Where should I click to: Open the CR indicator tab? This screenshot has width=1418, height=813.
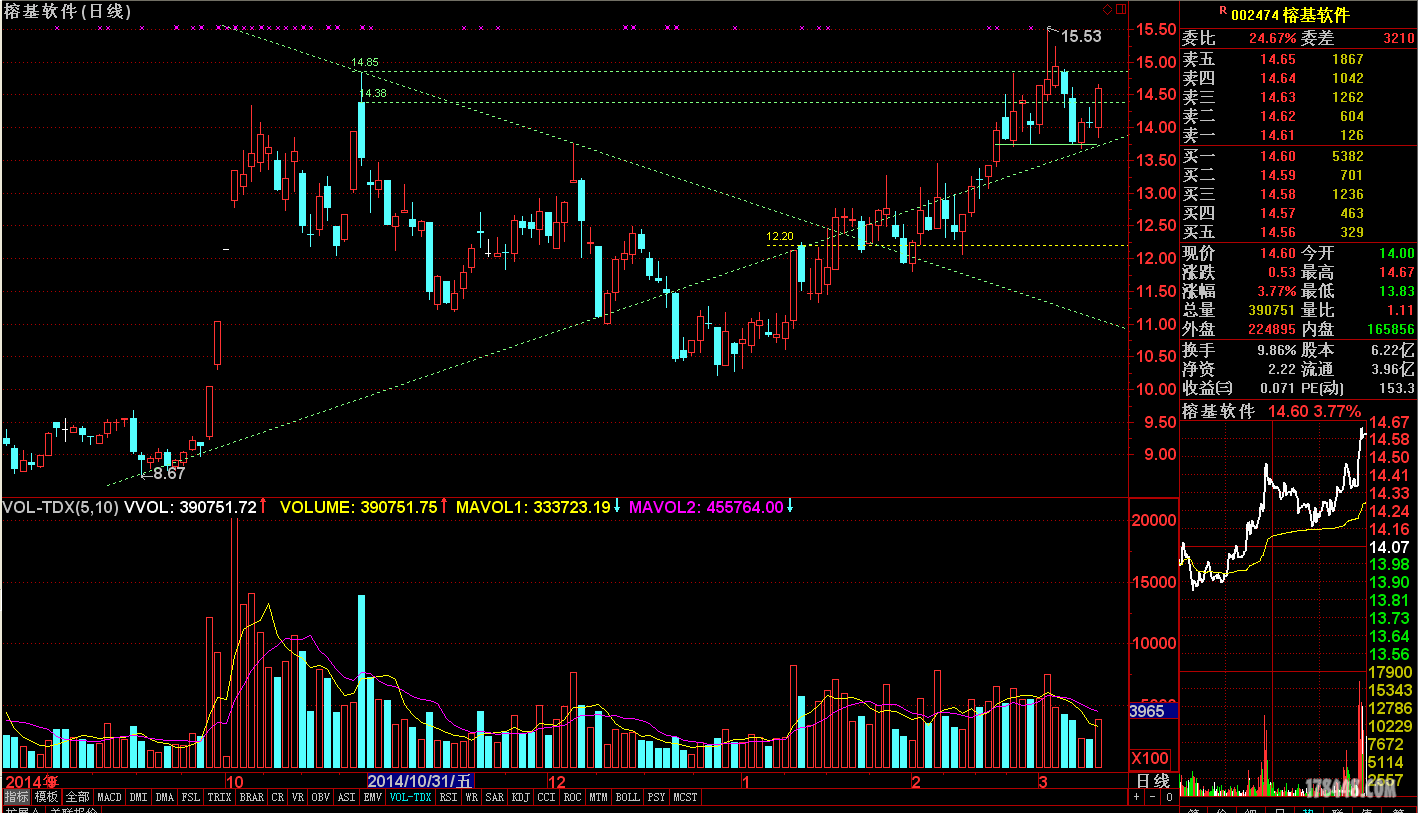pos(277,797)
